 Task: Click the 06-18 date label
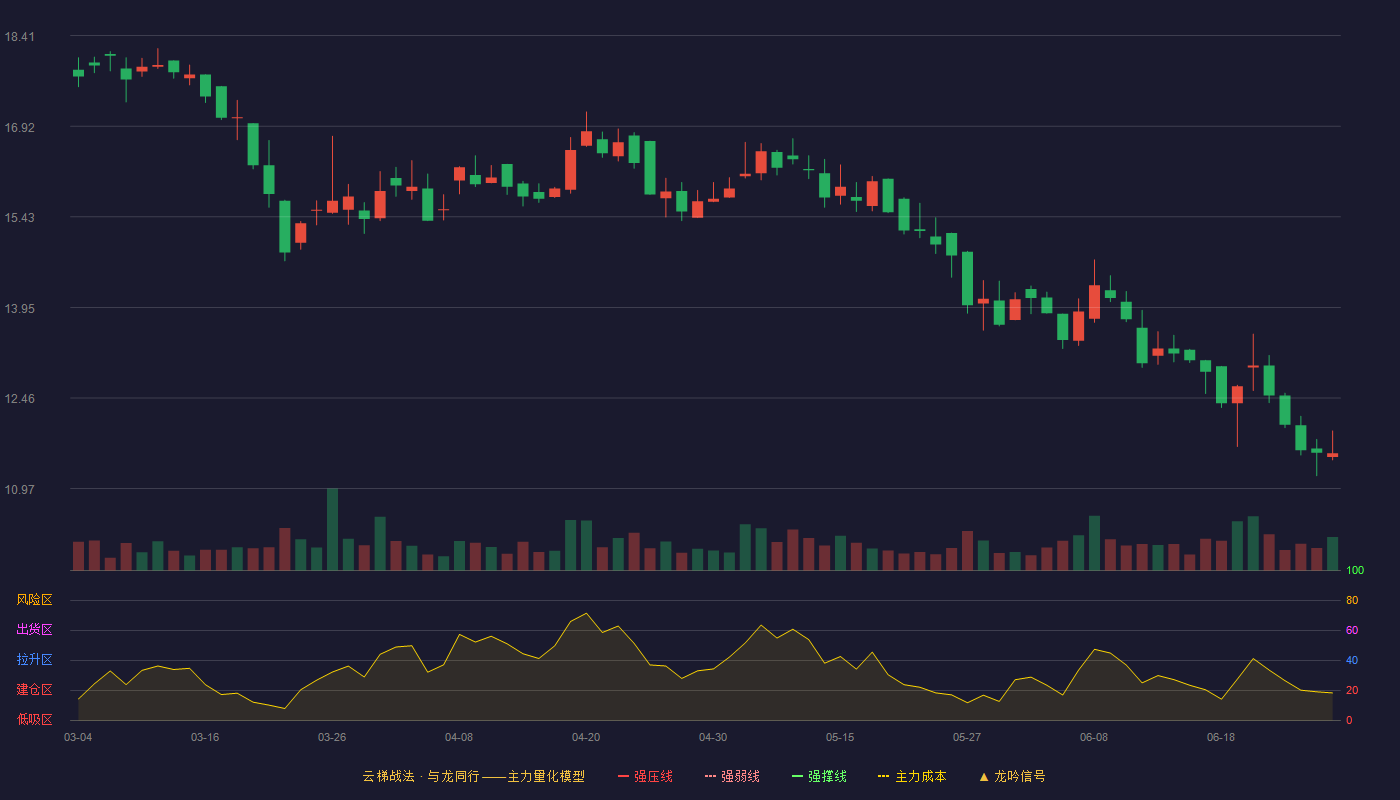pyautogui.click(x=1221, y=737)
